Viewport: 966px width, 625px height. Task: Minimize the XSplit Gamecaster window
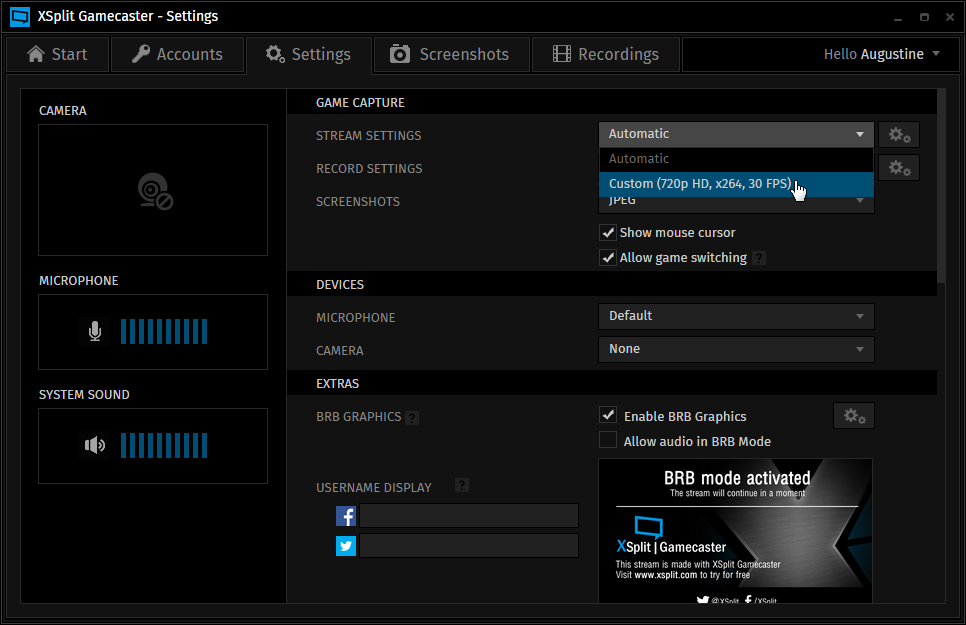point(898,18)
